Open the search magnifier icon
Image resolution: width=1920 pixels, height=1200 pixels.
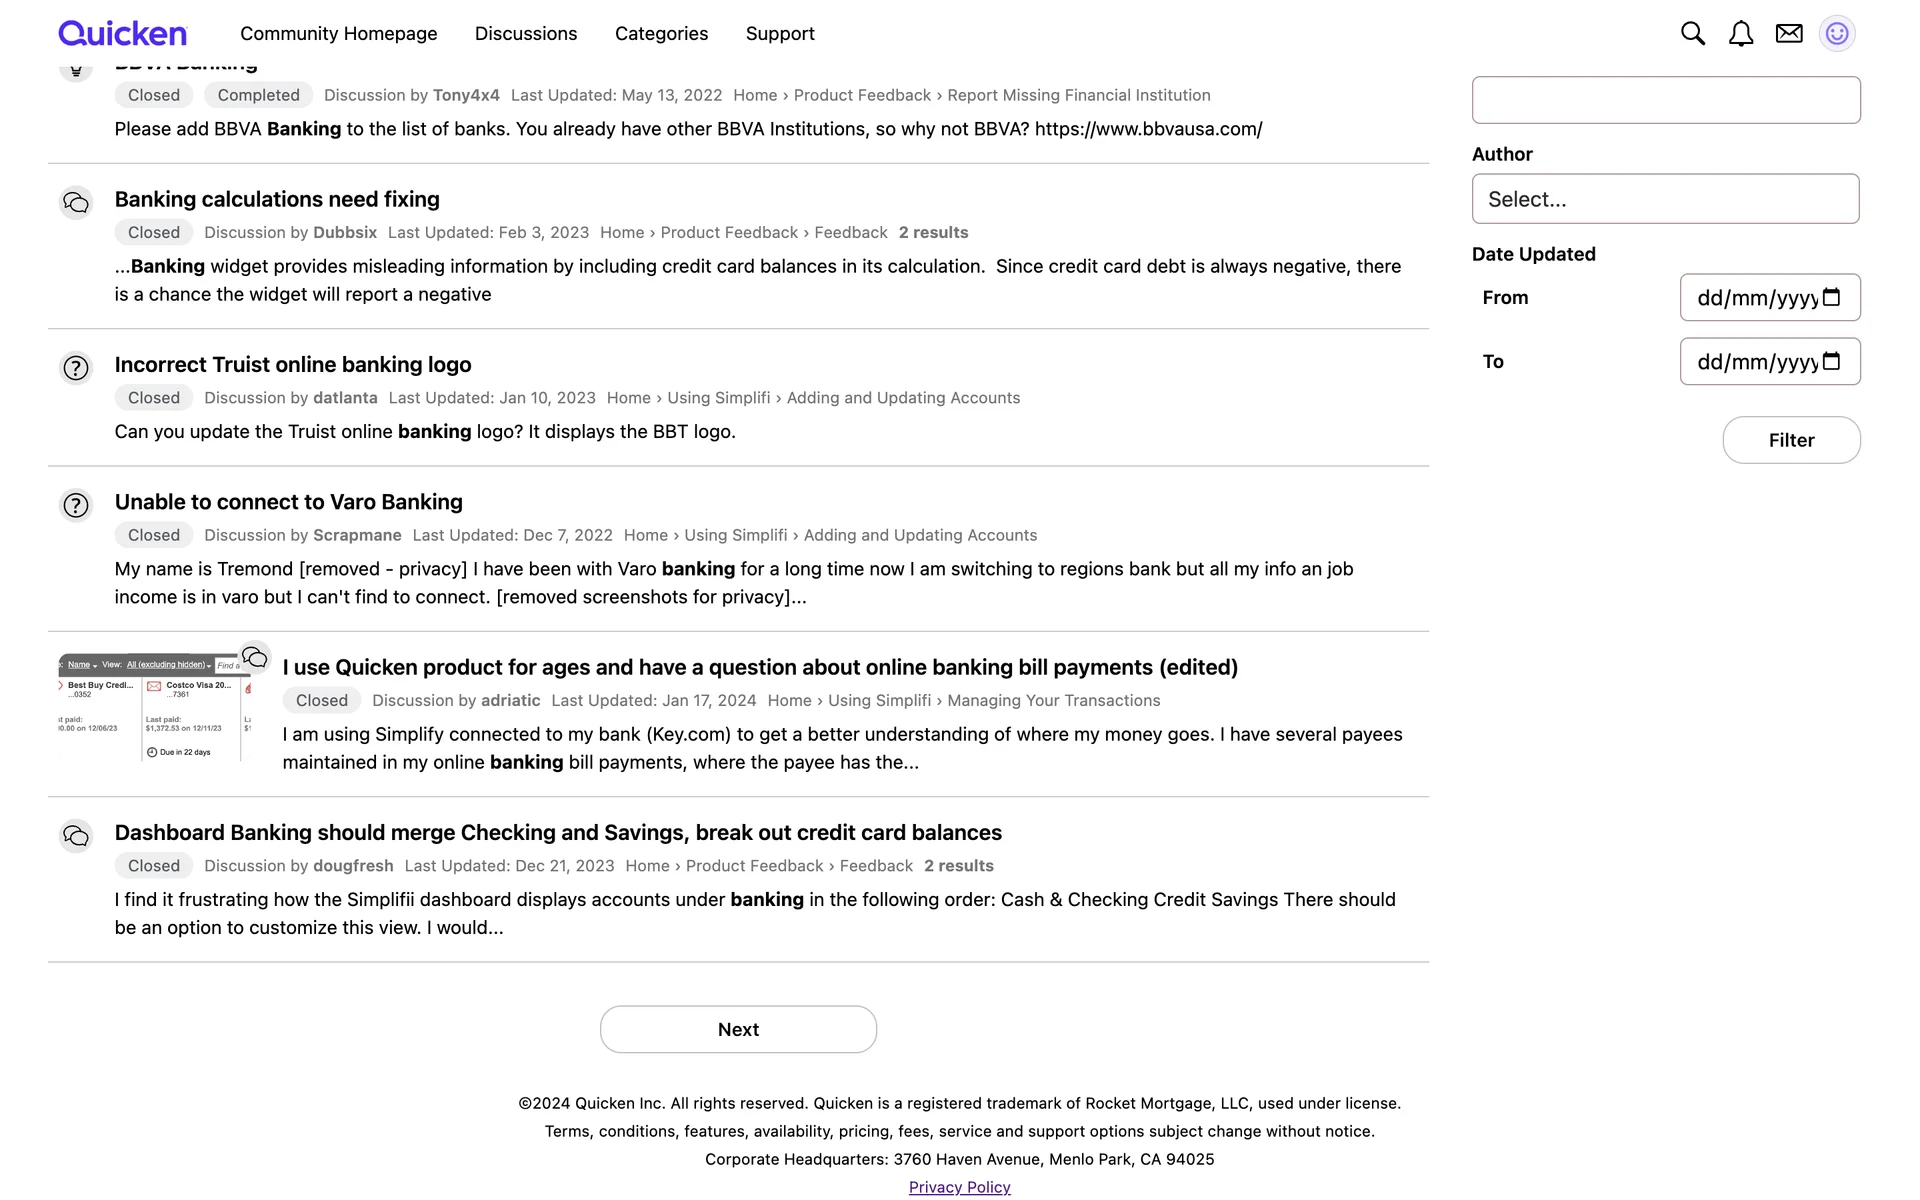click(1692, 34)
